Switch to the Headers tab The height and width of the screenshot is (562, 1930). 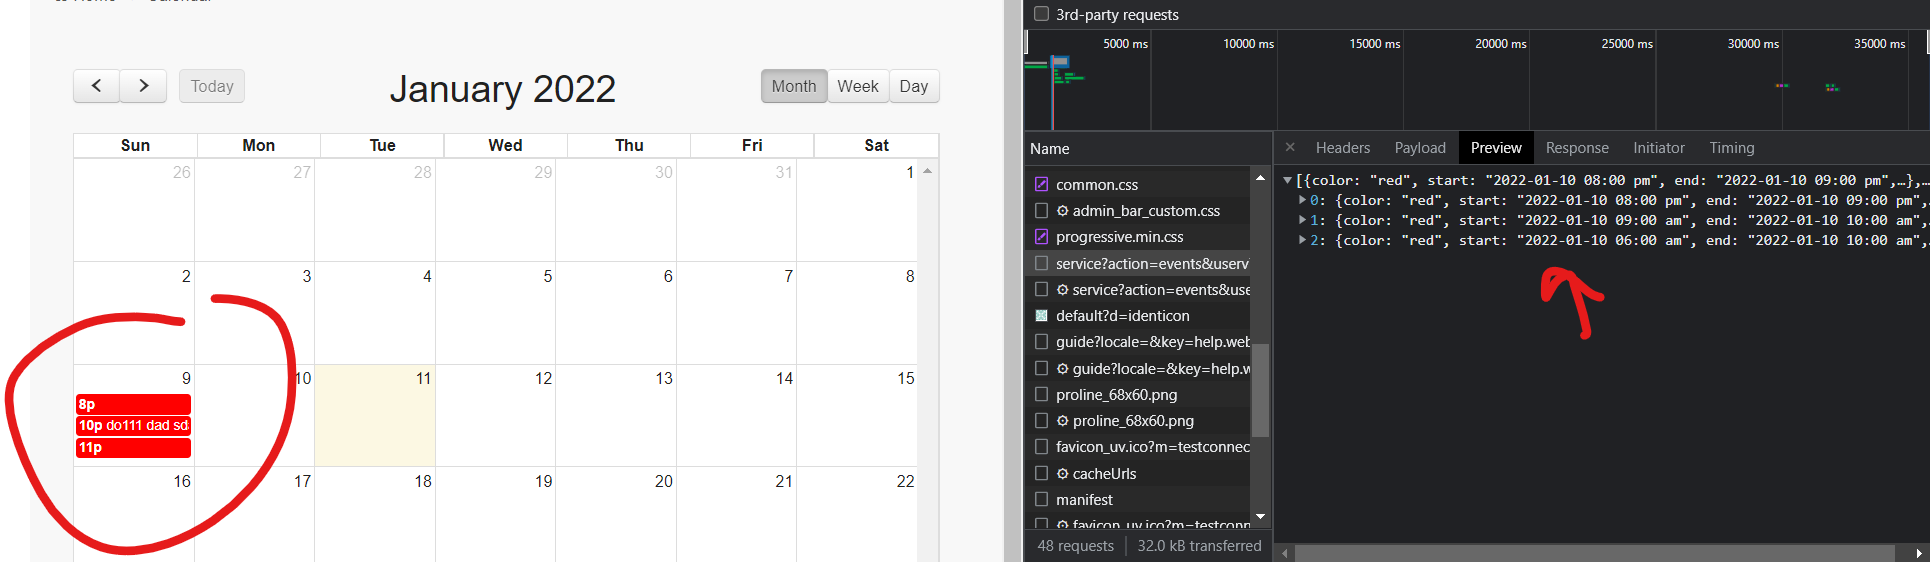[x=1342, y=148]
